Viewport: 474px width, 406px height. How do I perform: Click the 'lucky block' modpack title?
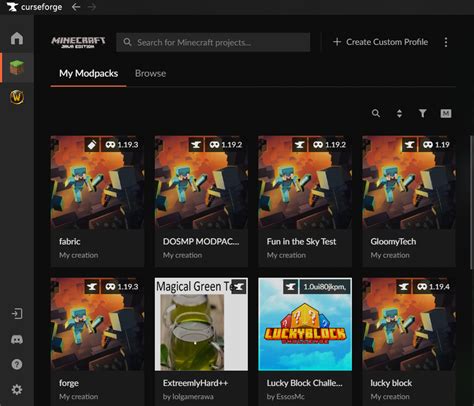coord(391,383)
